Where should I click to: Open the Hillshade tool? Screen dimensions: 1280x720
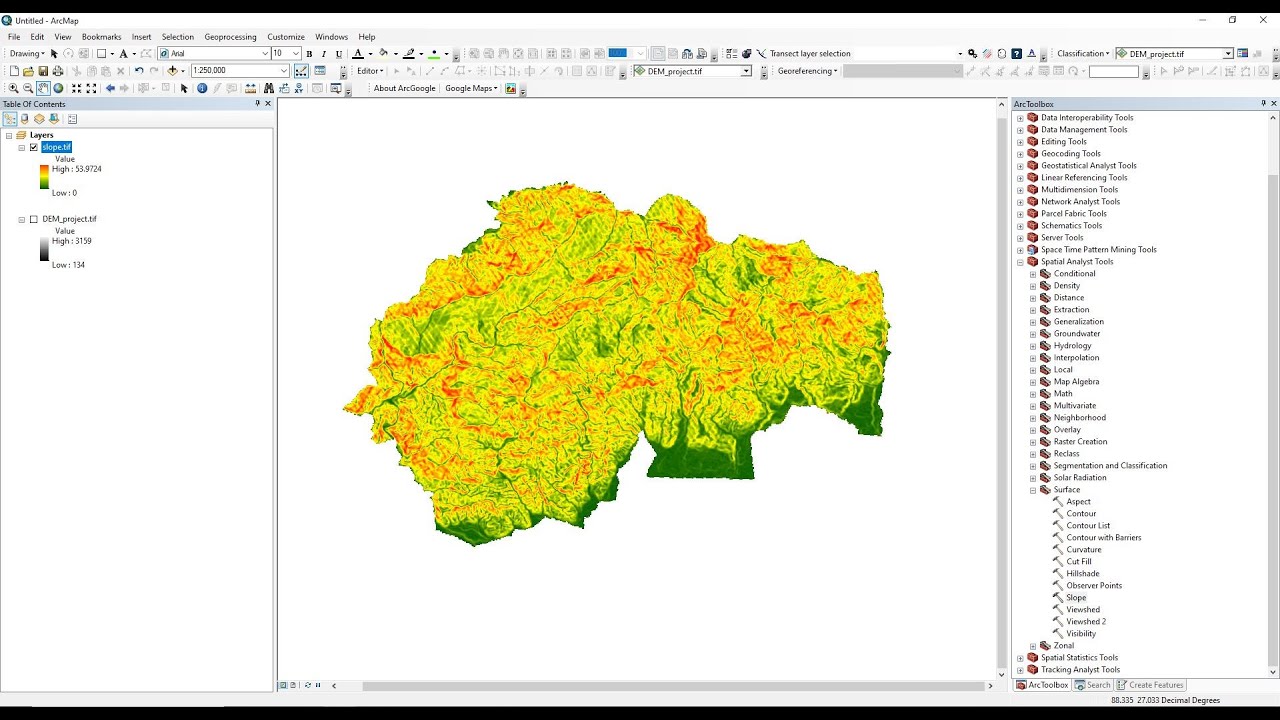pyautogui.click(x=1082, y=574)
